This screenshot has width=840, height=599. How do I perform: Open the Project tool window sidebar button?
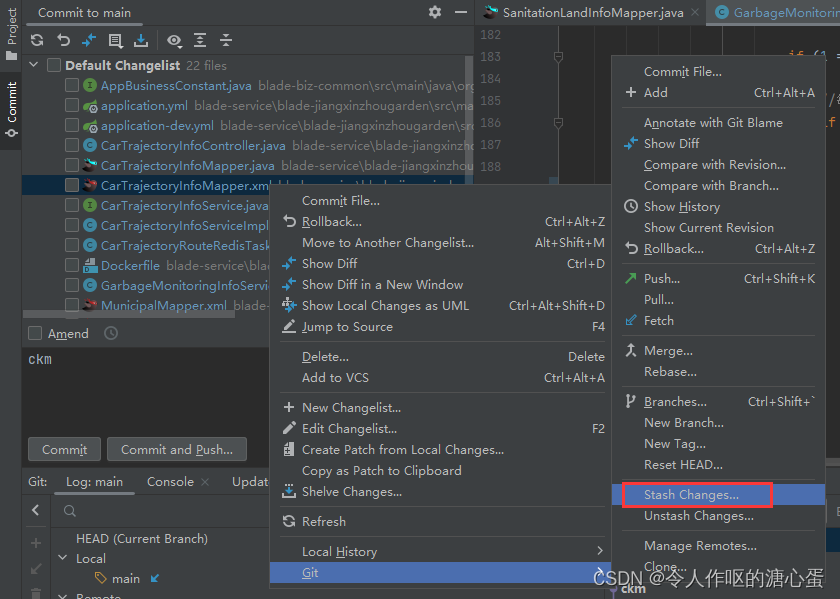point(11,34)
